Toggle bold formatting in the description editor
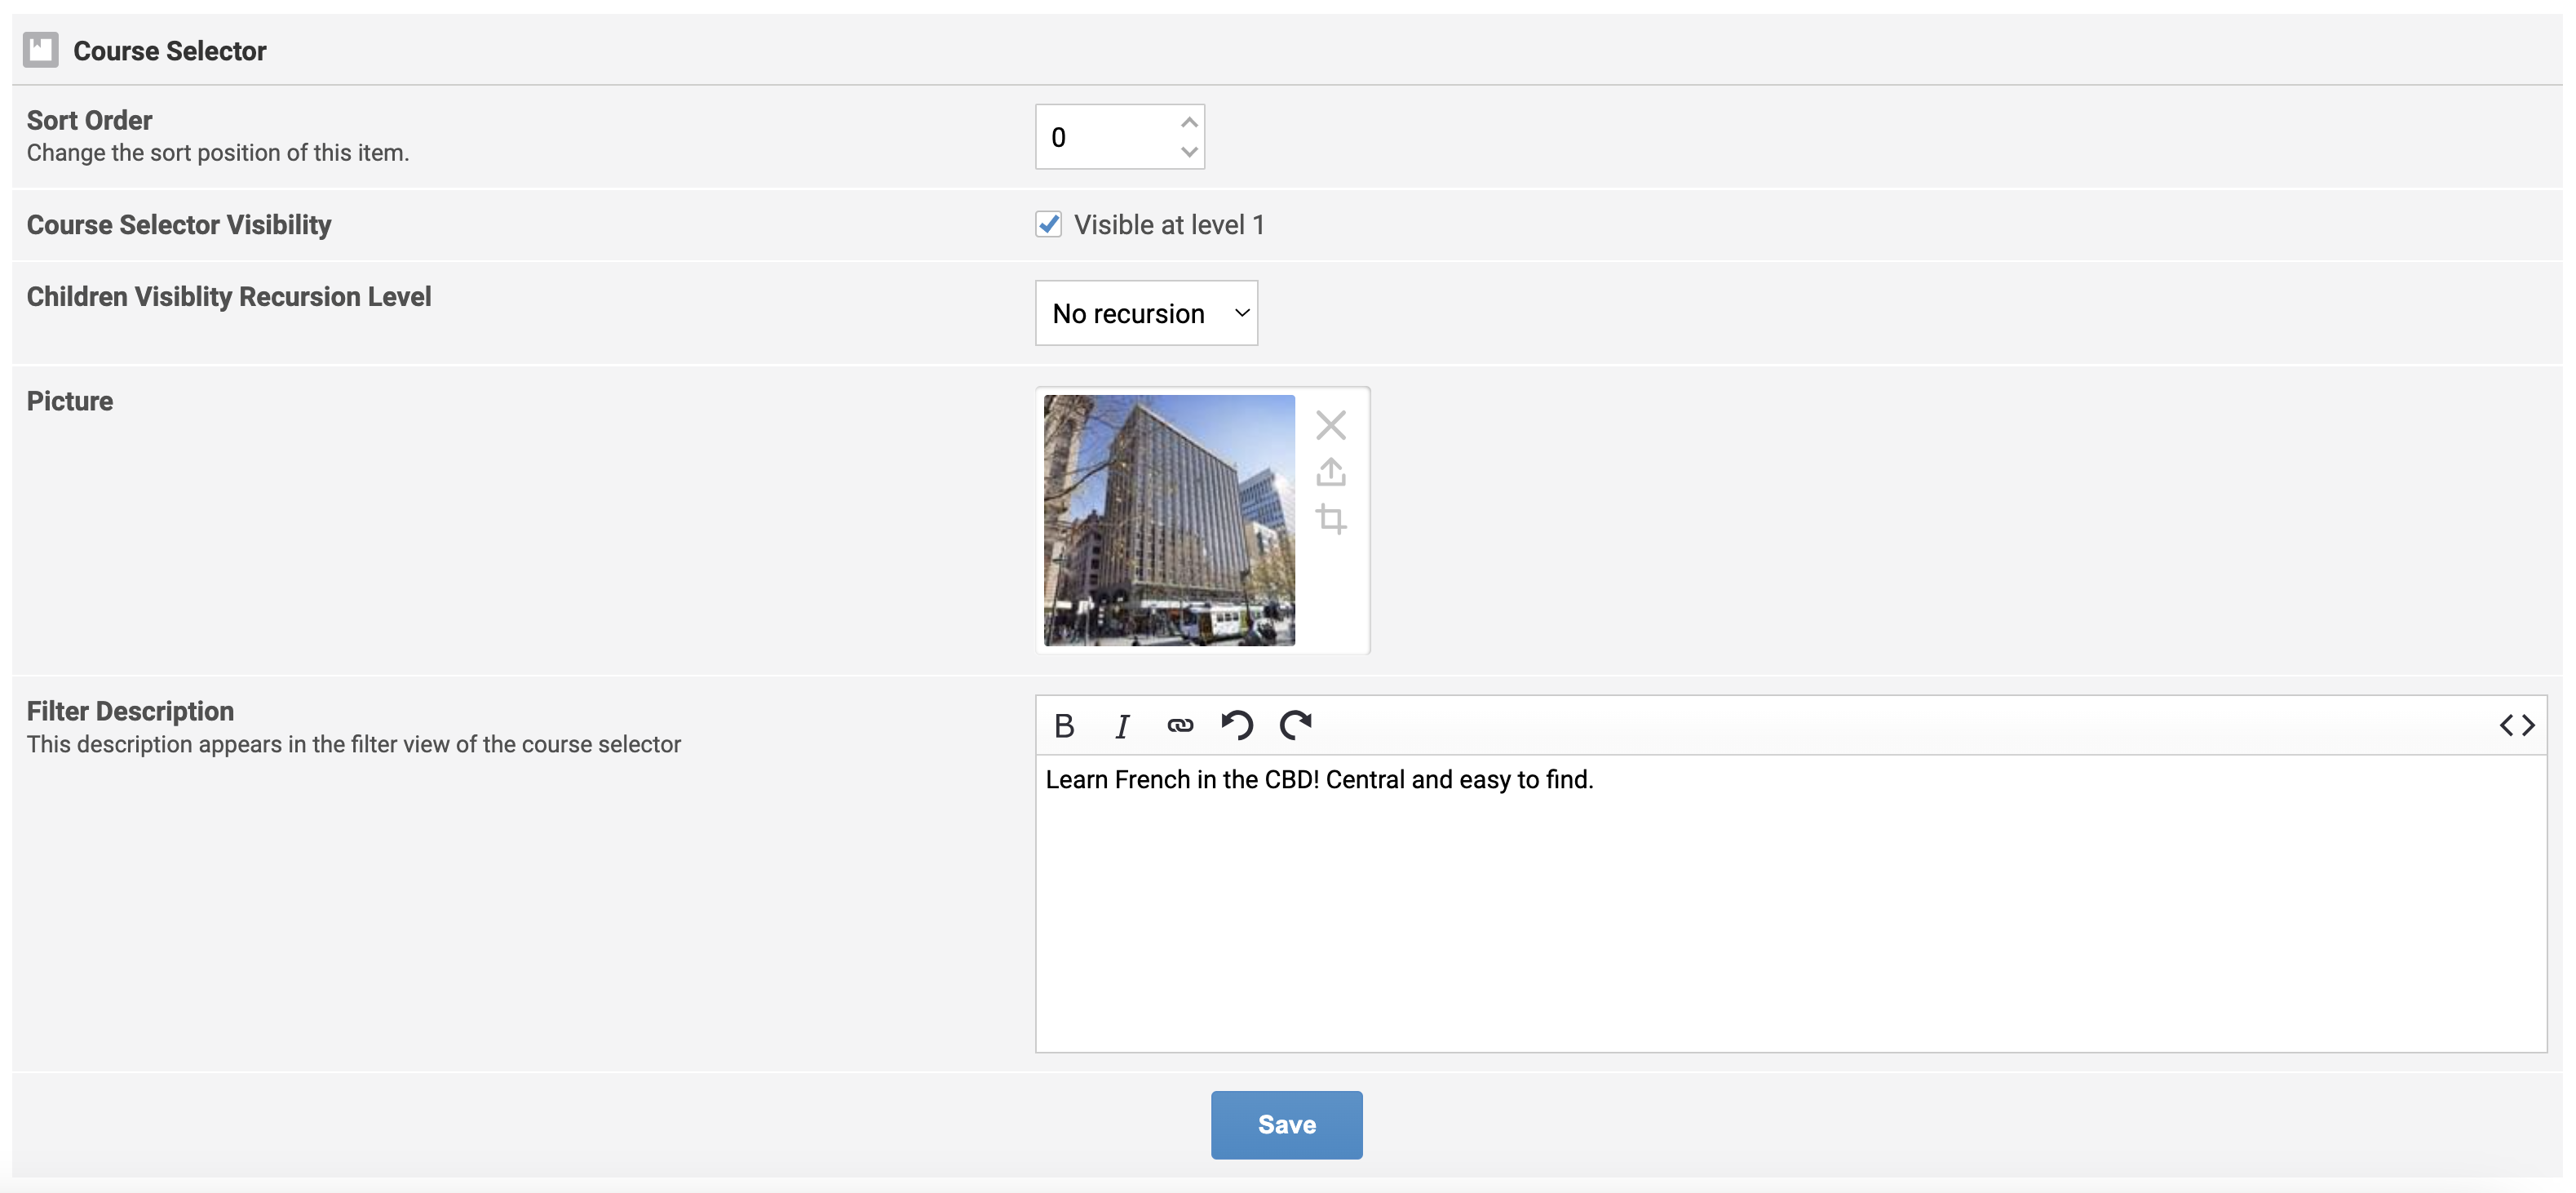Viewport: 2576px width, 1193px height. 1064,726
